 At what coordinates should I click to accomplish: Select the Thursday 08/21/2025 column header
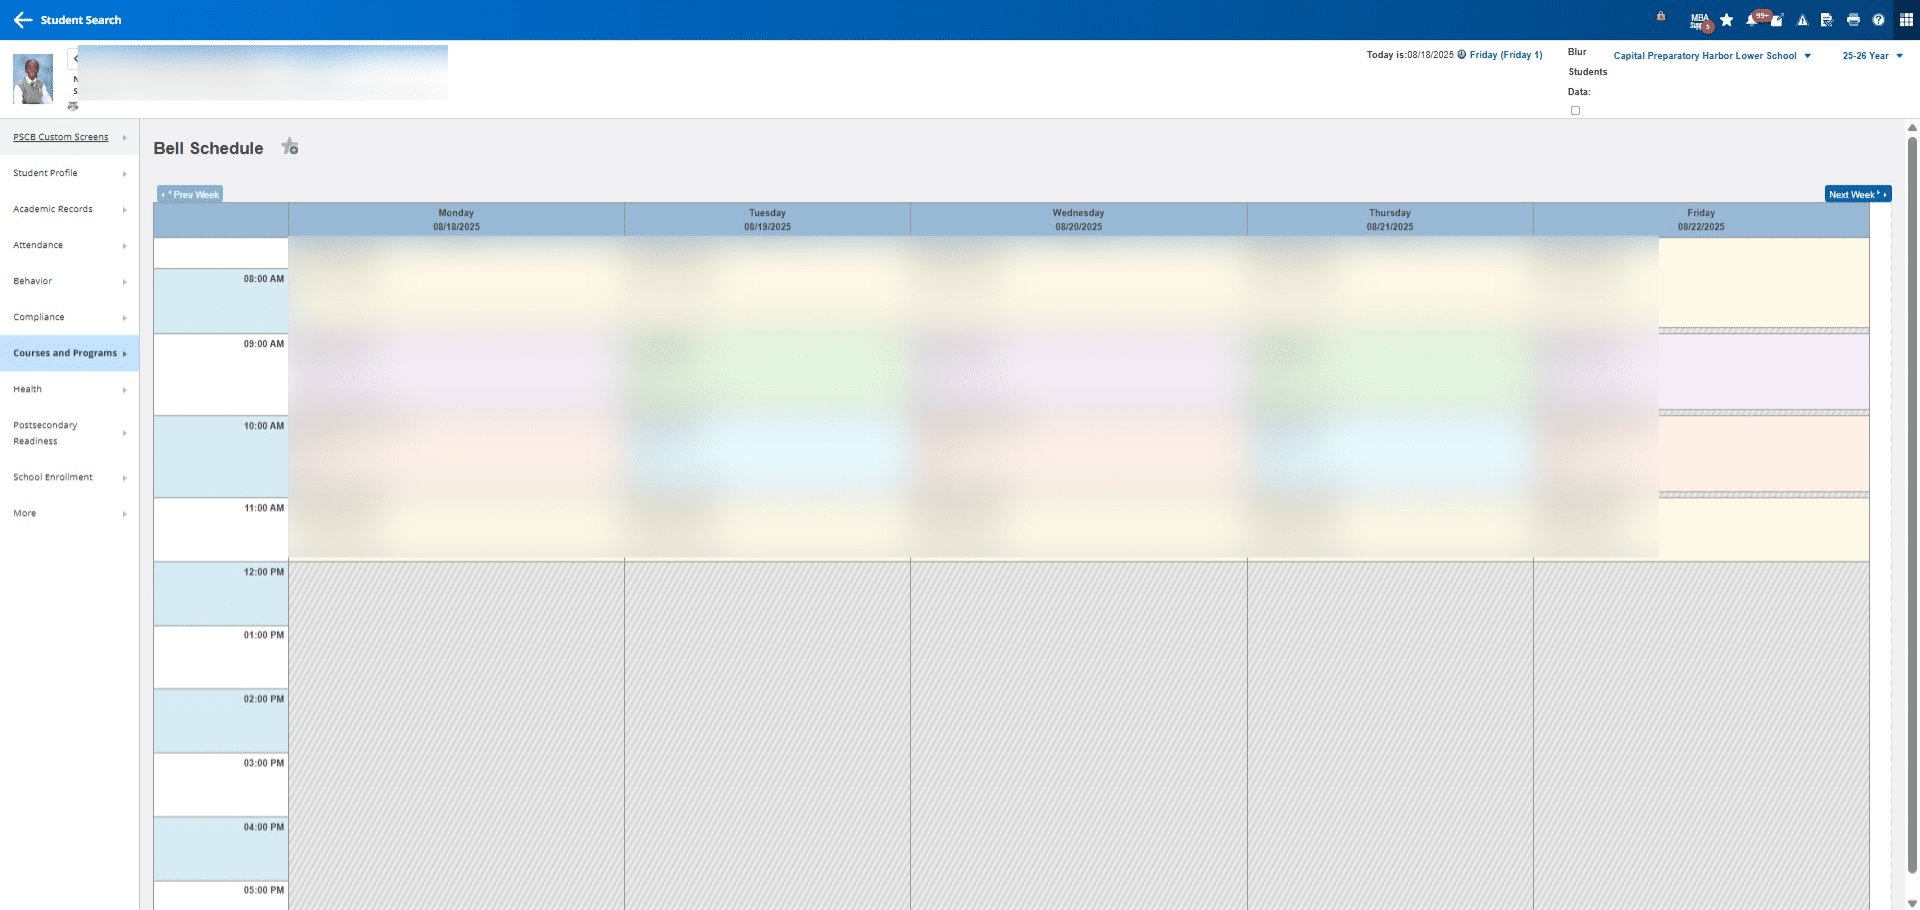point(1390,220)
